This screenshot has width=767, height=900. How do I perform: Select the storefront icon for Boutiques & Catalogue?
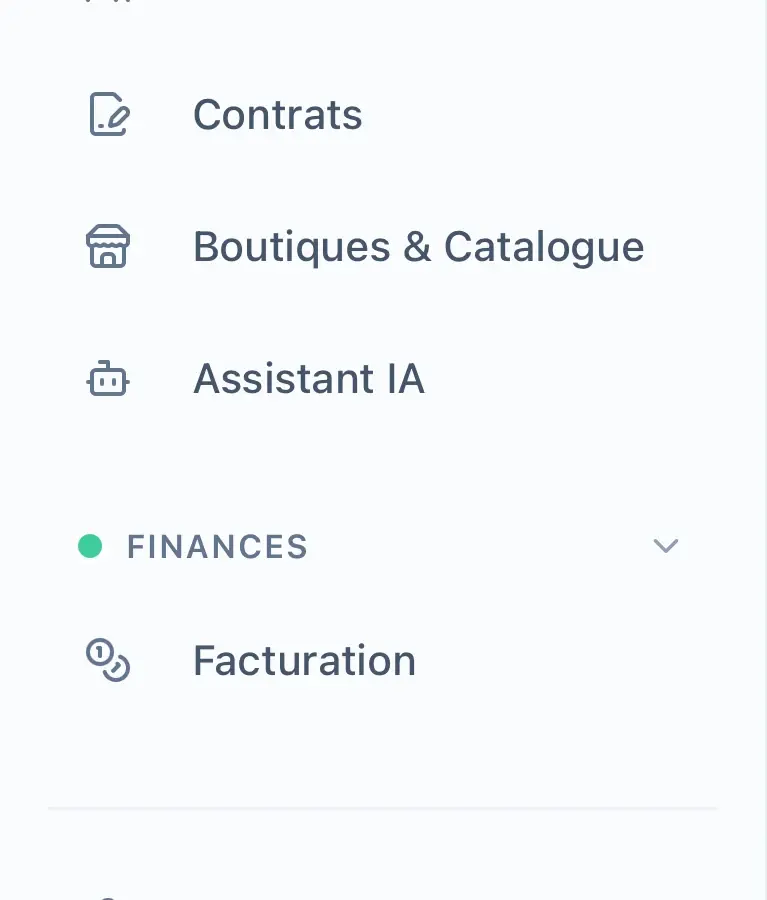[x=108, y=246]
